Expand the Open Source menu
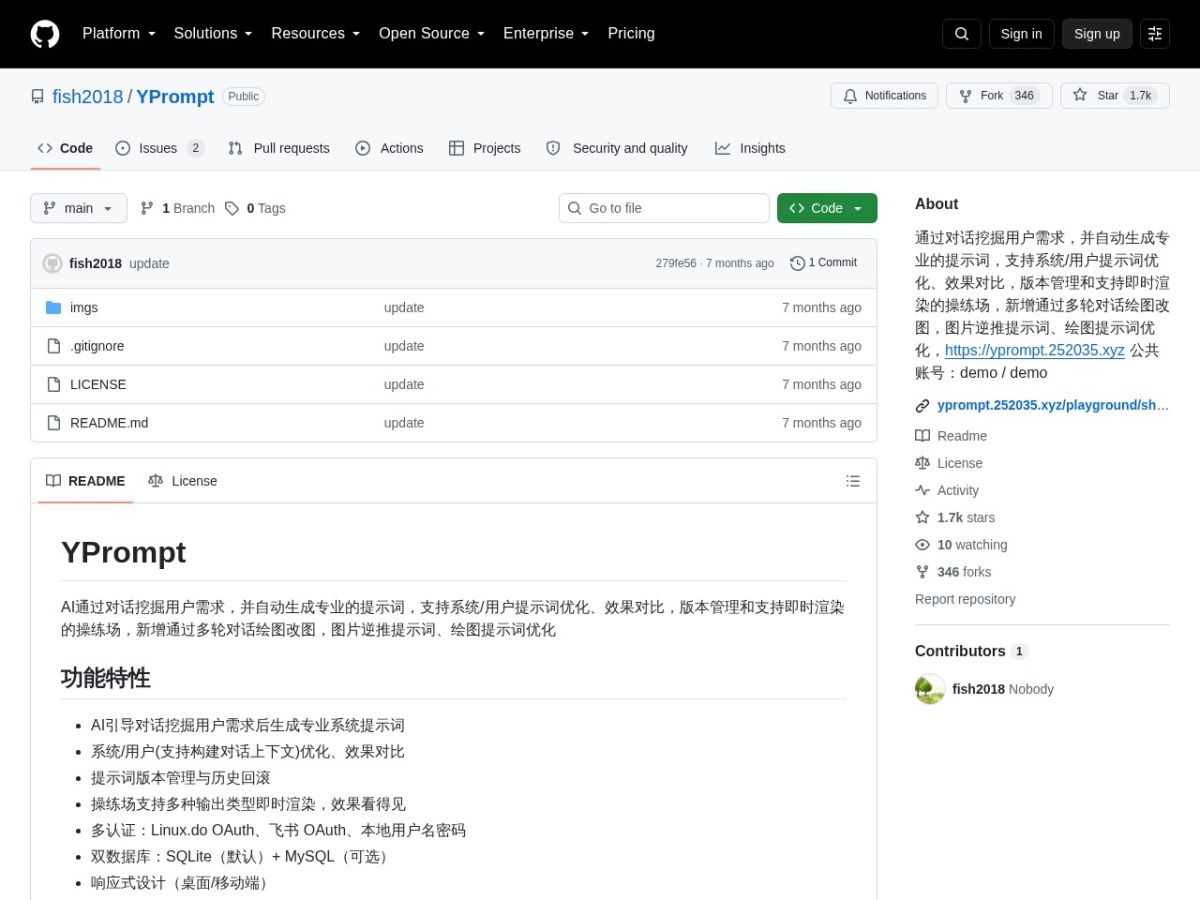The width and height of the screenshot is (1200, 900). pyautogui.click(x=431, y=34)
